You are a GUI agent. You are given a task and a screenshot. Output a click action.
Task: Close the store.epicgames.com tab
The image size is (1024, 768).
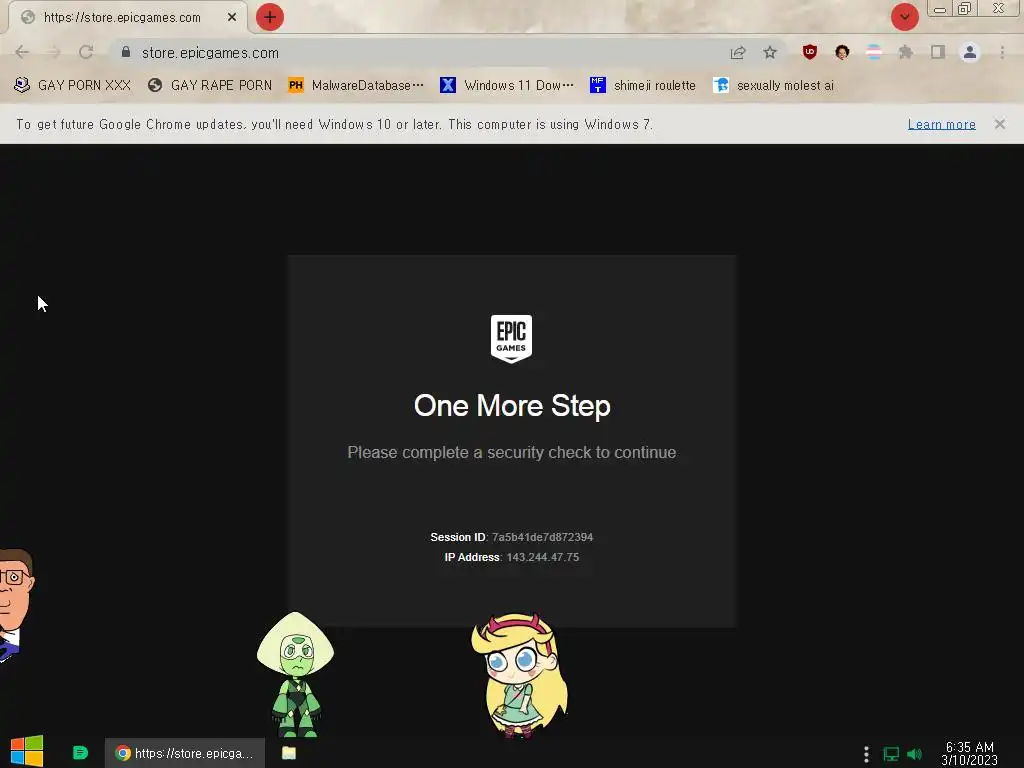coord(232,17)
